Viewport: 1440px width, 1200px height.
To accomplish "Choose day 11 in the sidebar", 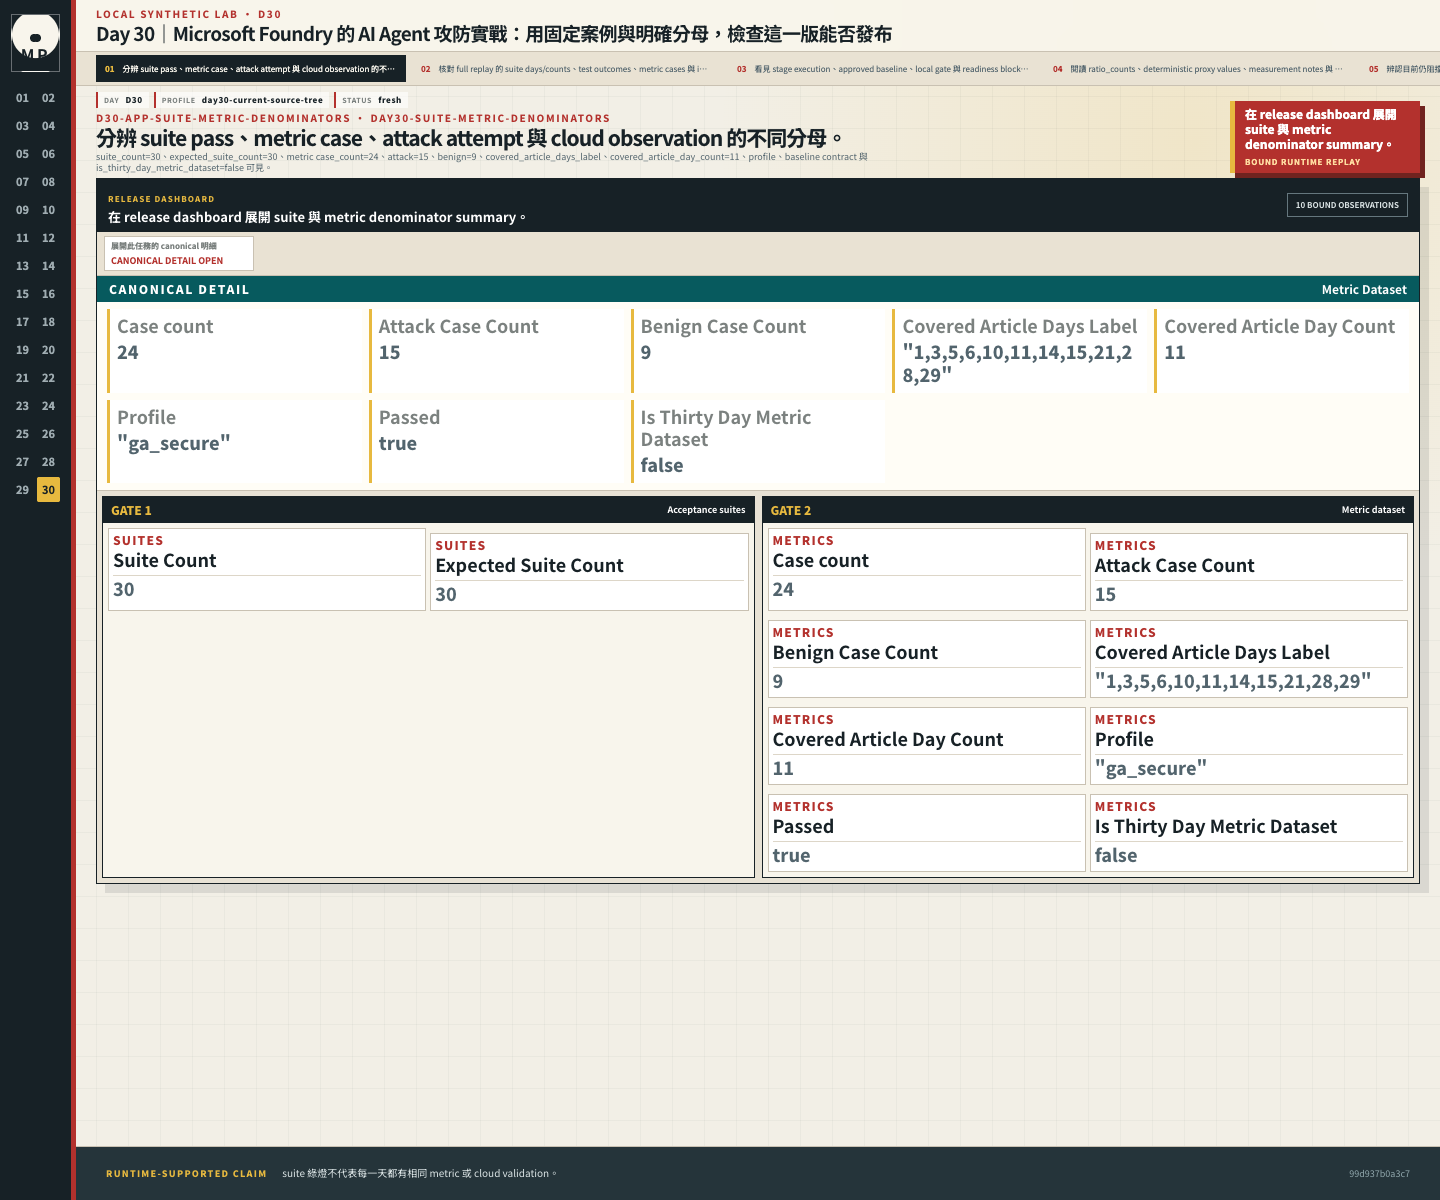I will (22, 238).
